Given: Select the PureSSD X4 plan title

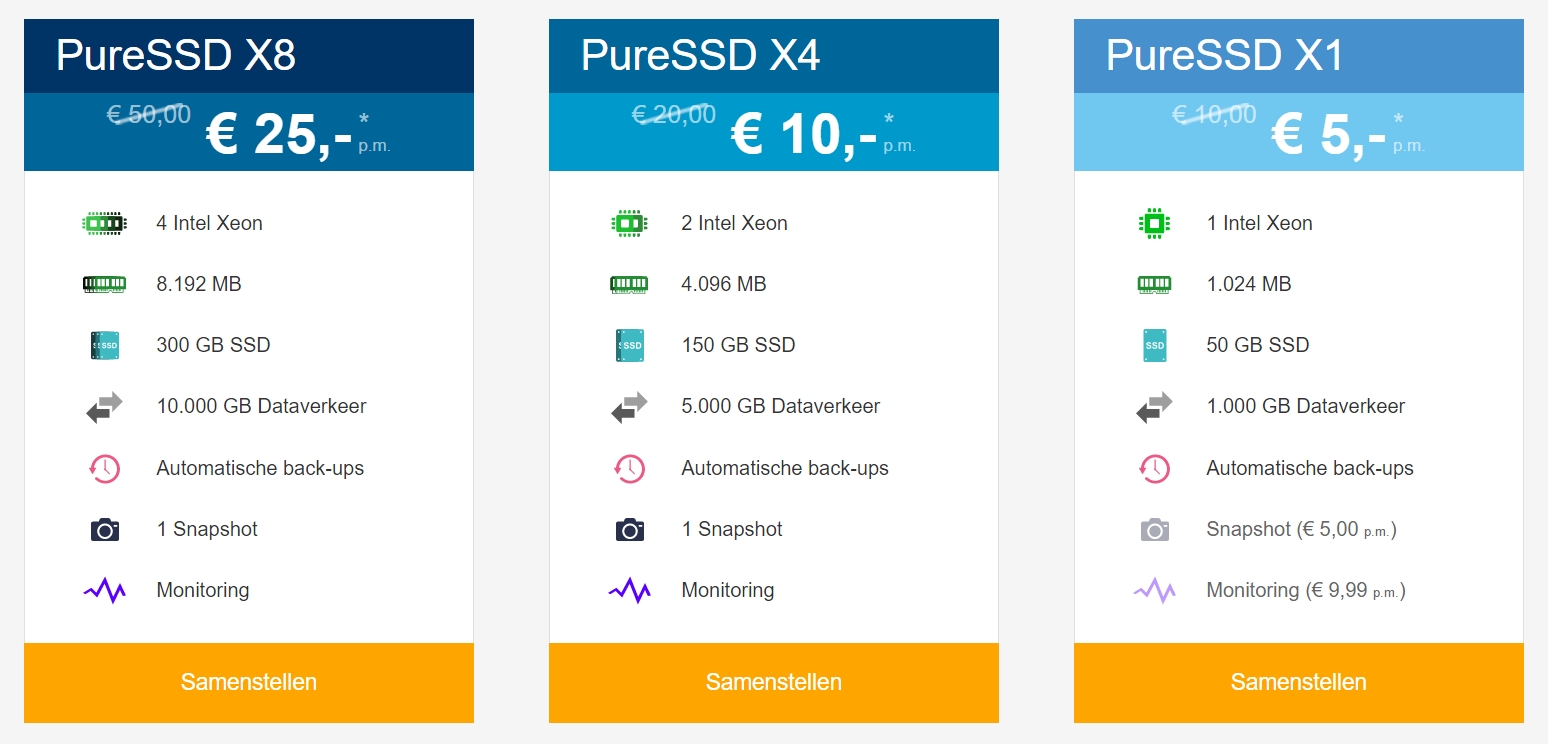Looking at the screenshot, I should coord(700,56).
